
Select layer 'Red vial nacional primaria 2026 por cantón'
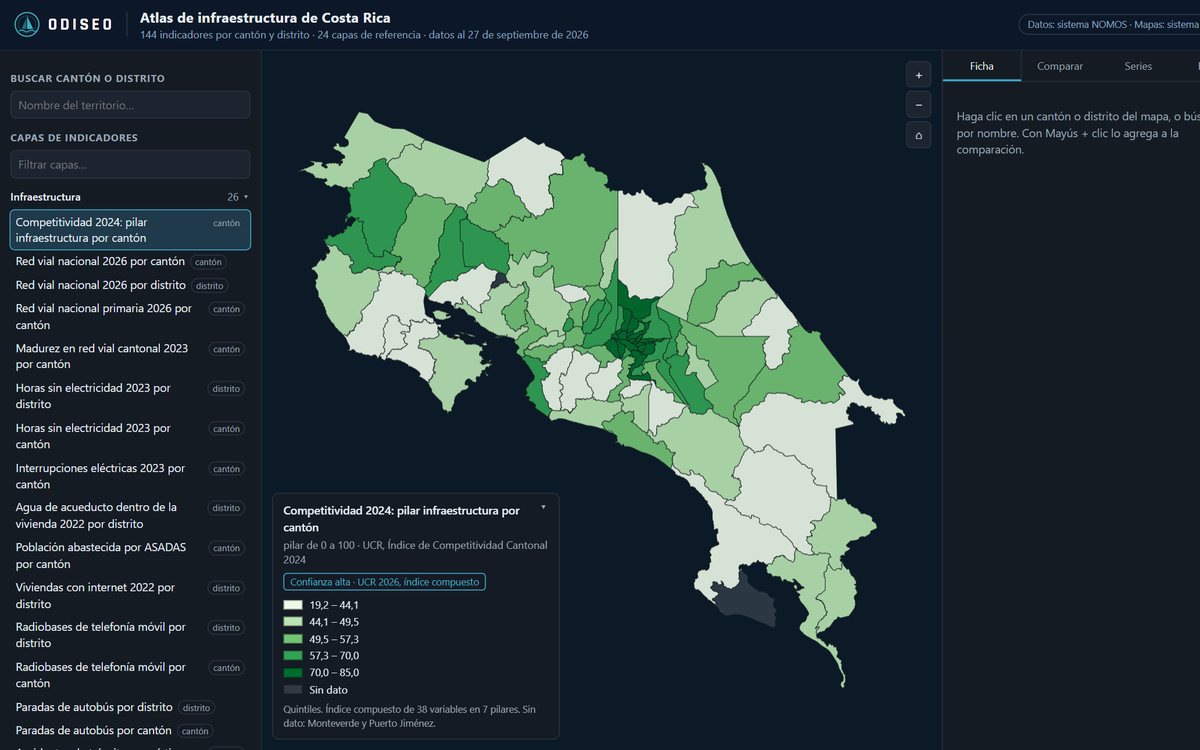click(x=130, y=317)
